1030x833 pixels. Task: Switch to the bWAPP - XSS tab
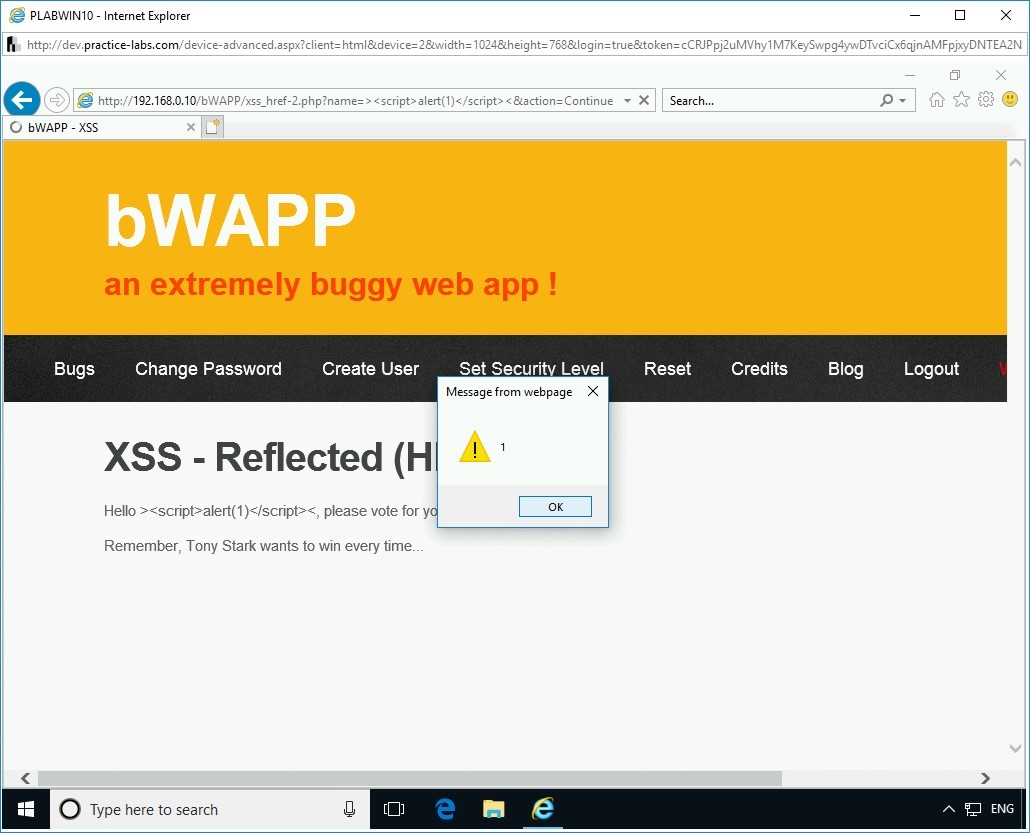[x=100, y=127]
